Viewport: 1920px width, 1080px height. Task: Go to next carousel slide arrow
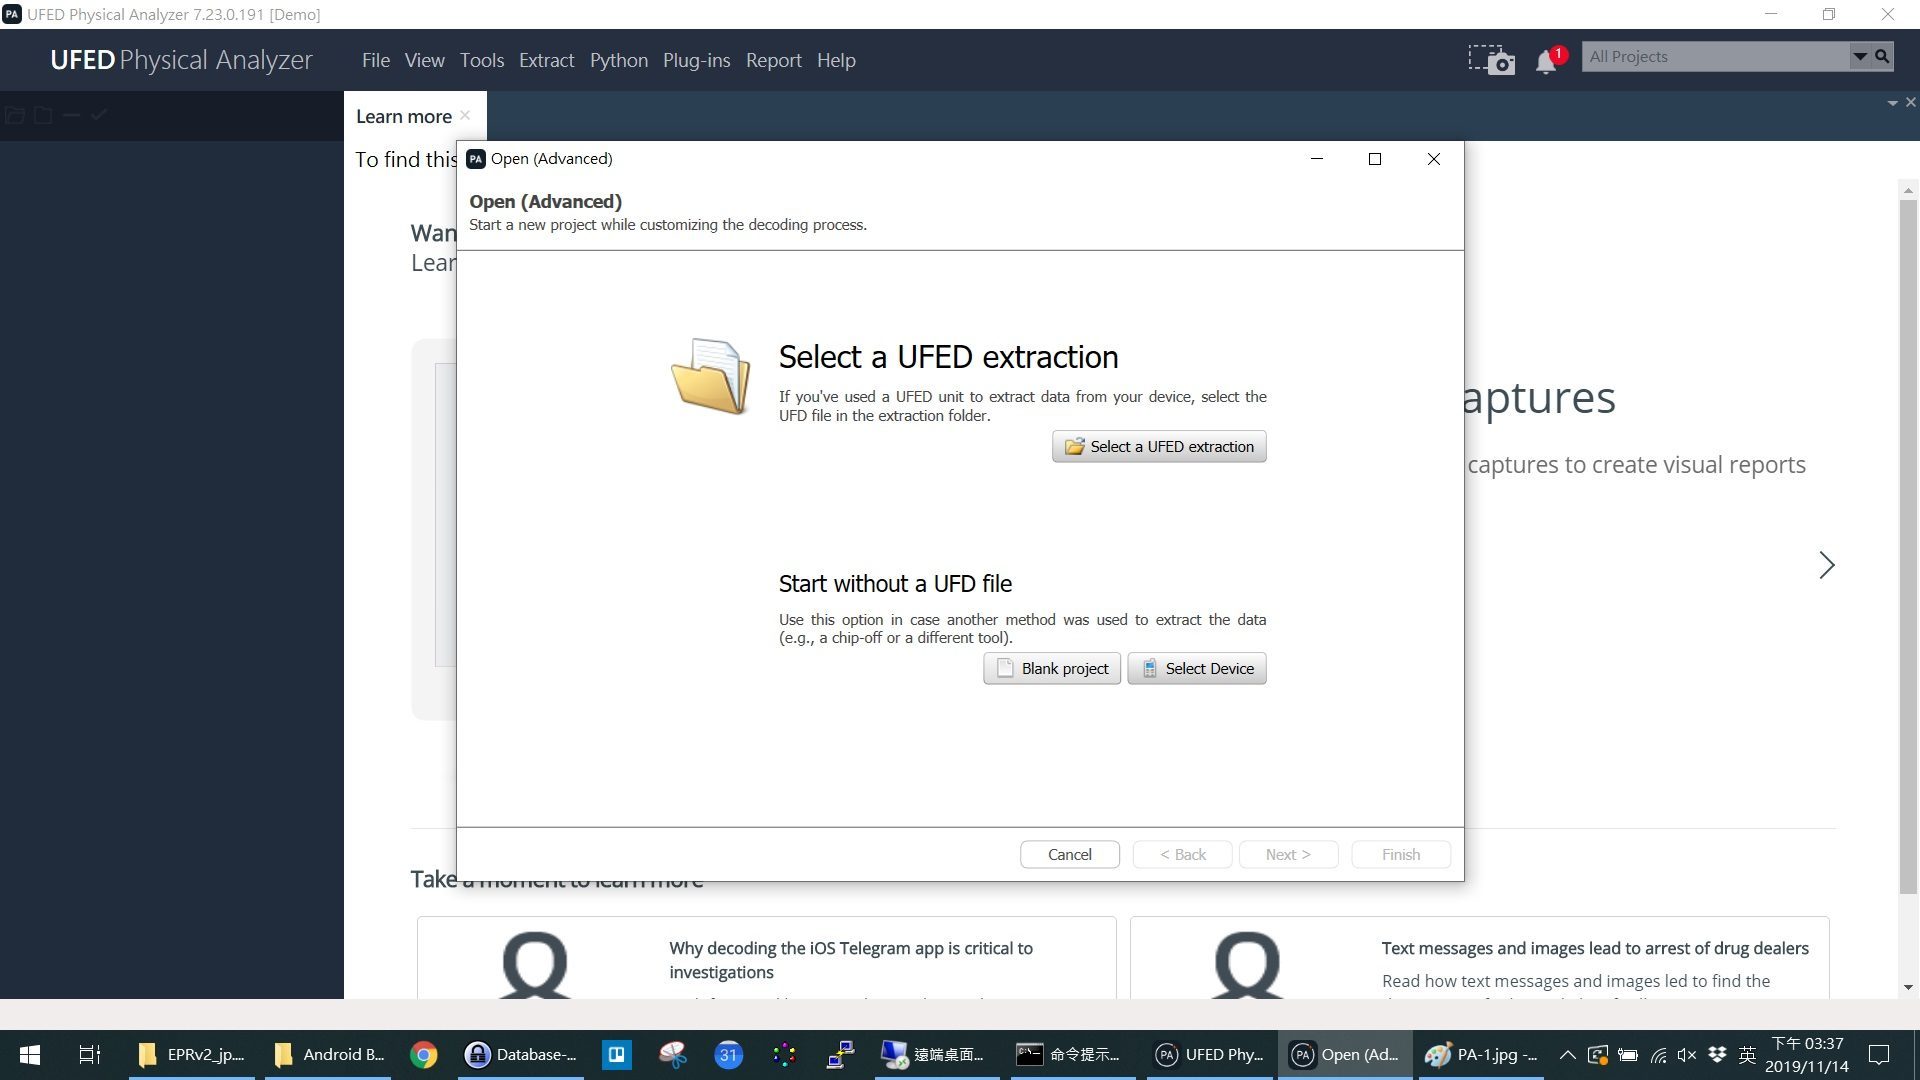coord(1826,565)
